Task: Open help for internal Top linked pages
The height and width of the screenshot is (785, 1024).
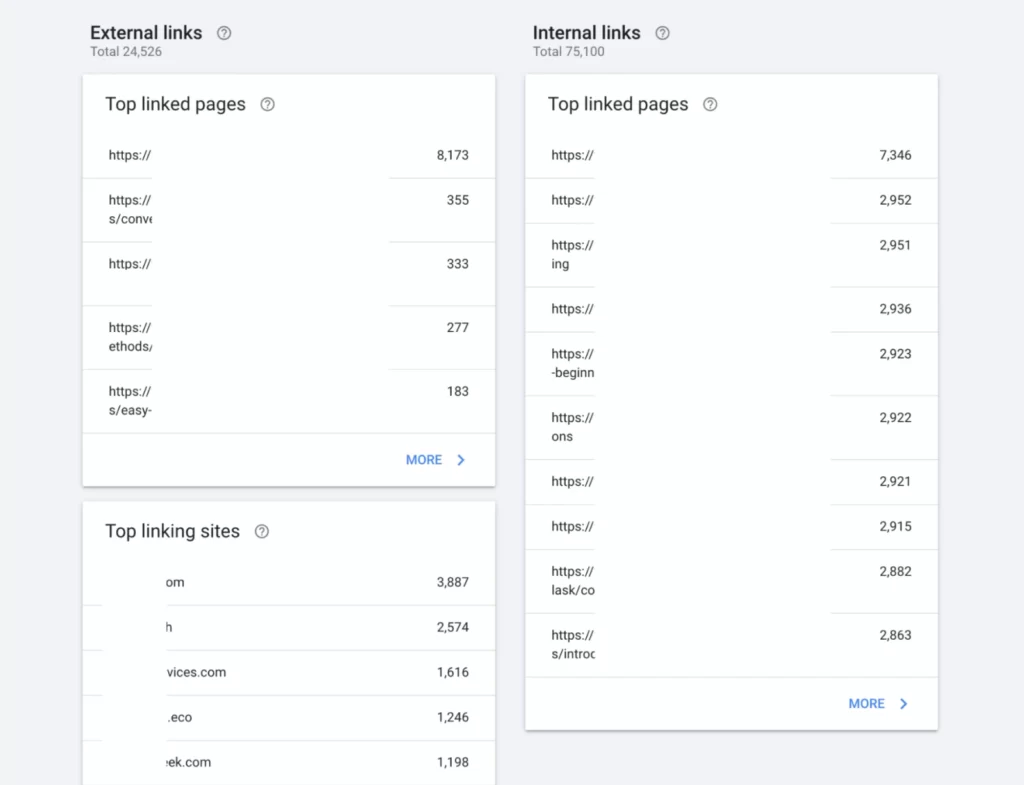Action: pyautogui.click(x=710, y=104)
